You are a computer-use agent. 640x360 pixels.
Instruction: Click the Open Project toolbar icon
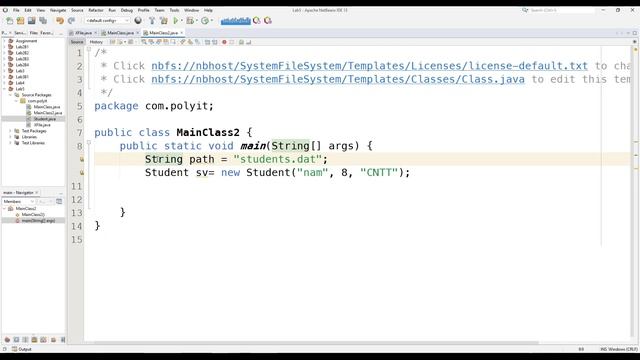pos(31,20)
